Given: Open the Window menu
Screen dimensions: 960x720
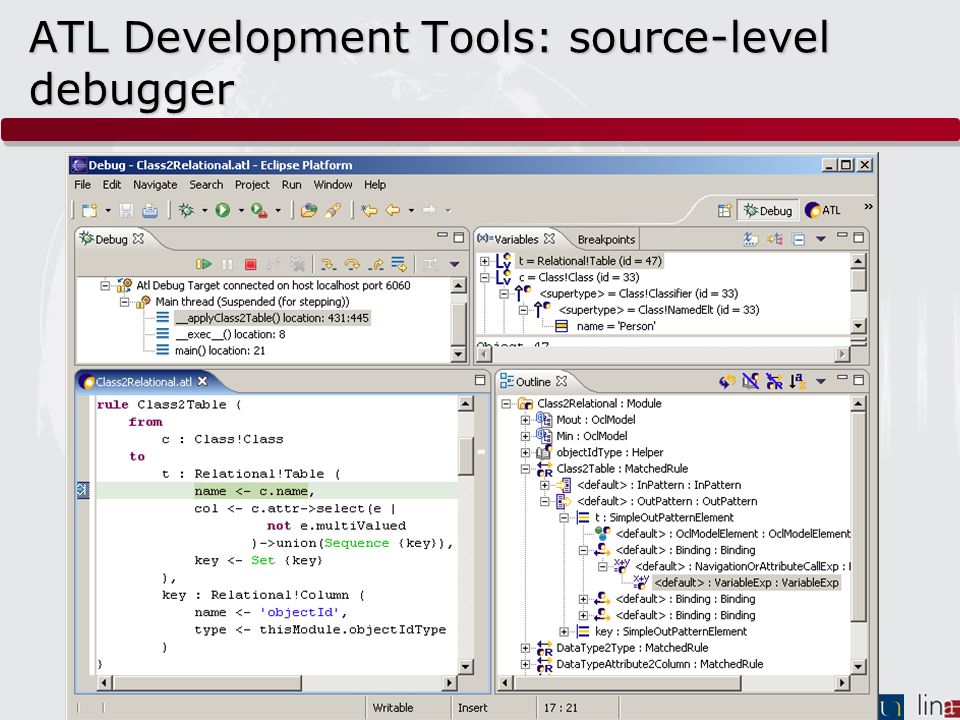Looking at the screenshot, I should coord(333,184).
